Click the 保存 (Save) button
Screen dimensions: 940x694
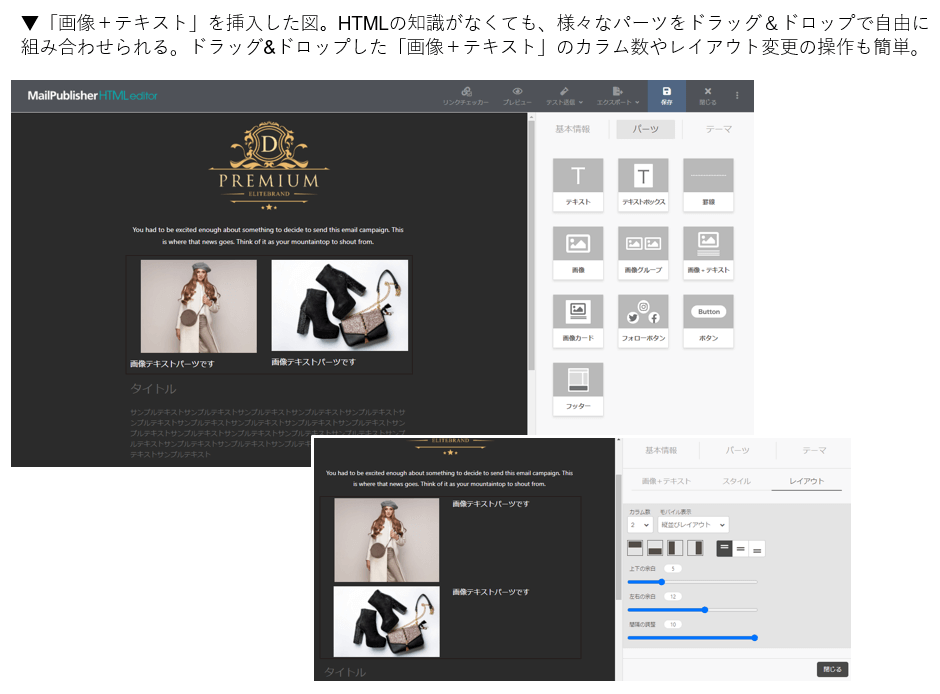click(x=667, y=95)
